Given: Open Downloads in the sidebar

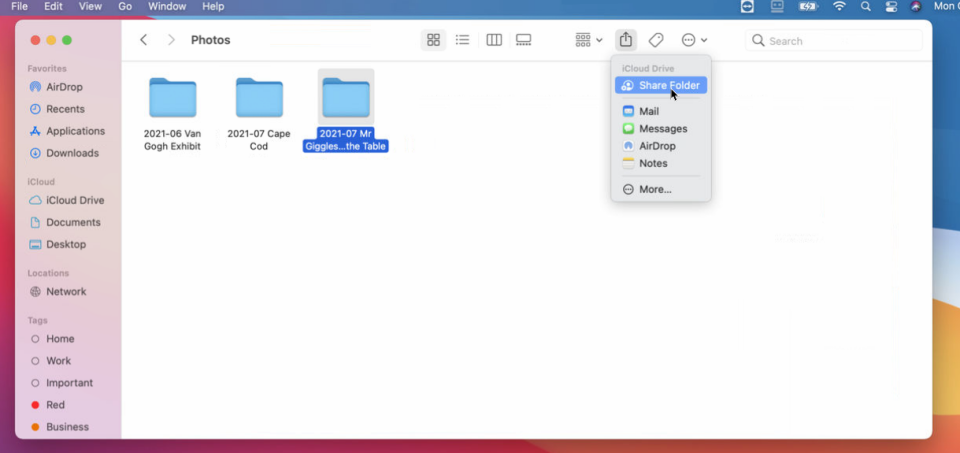Looking at the screenshot, I should 72,153.
